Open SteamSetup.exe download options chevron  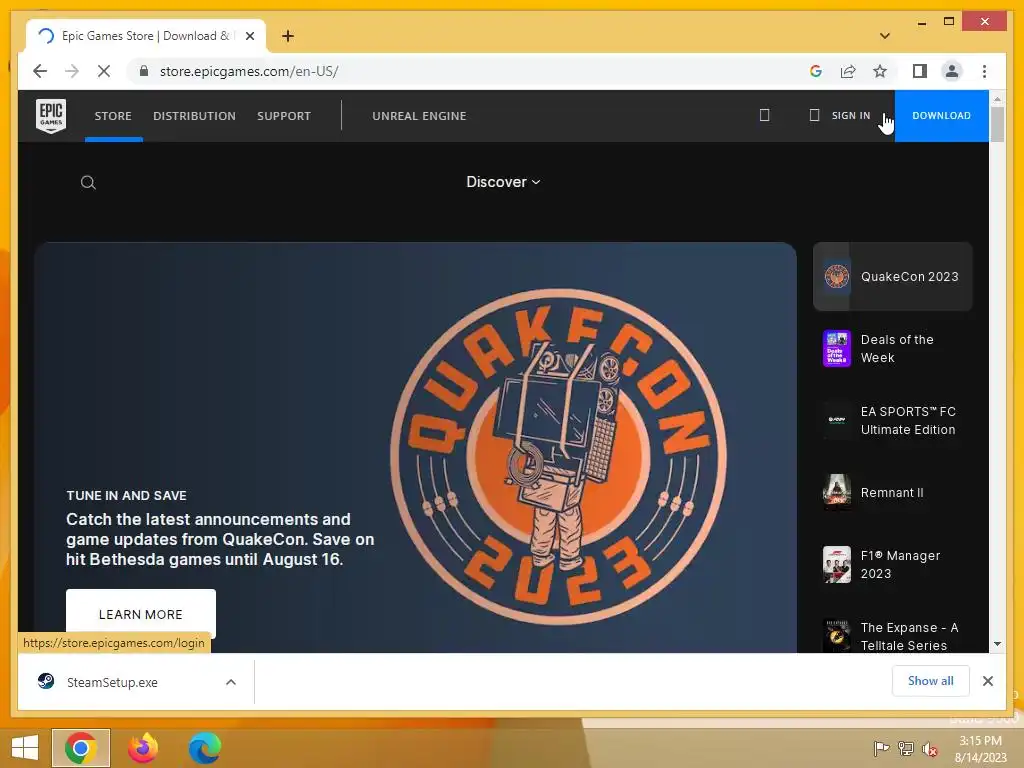231,682
